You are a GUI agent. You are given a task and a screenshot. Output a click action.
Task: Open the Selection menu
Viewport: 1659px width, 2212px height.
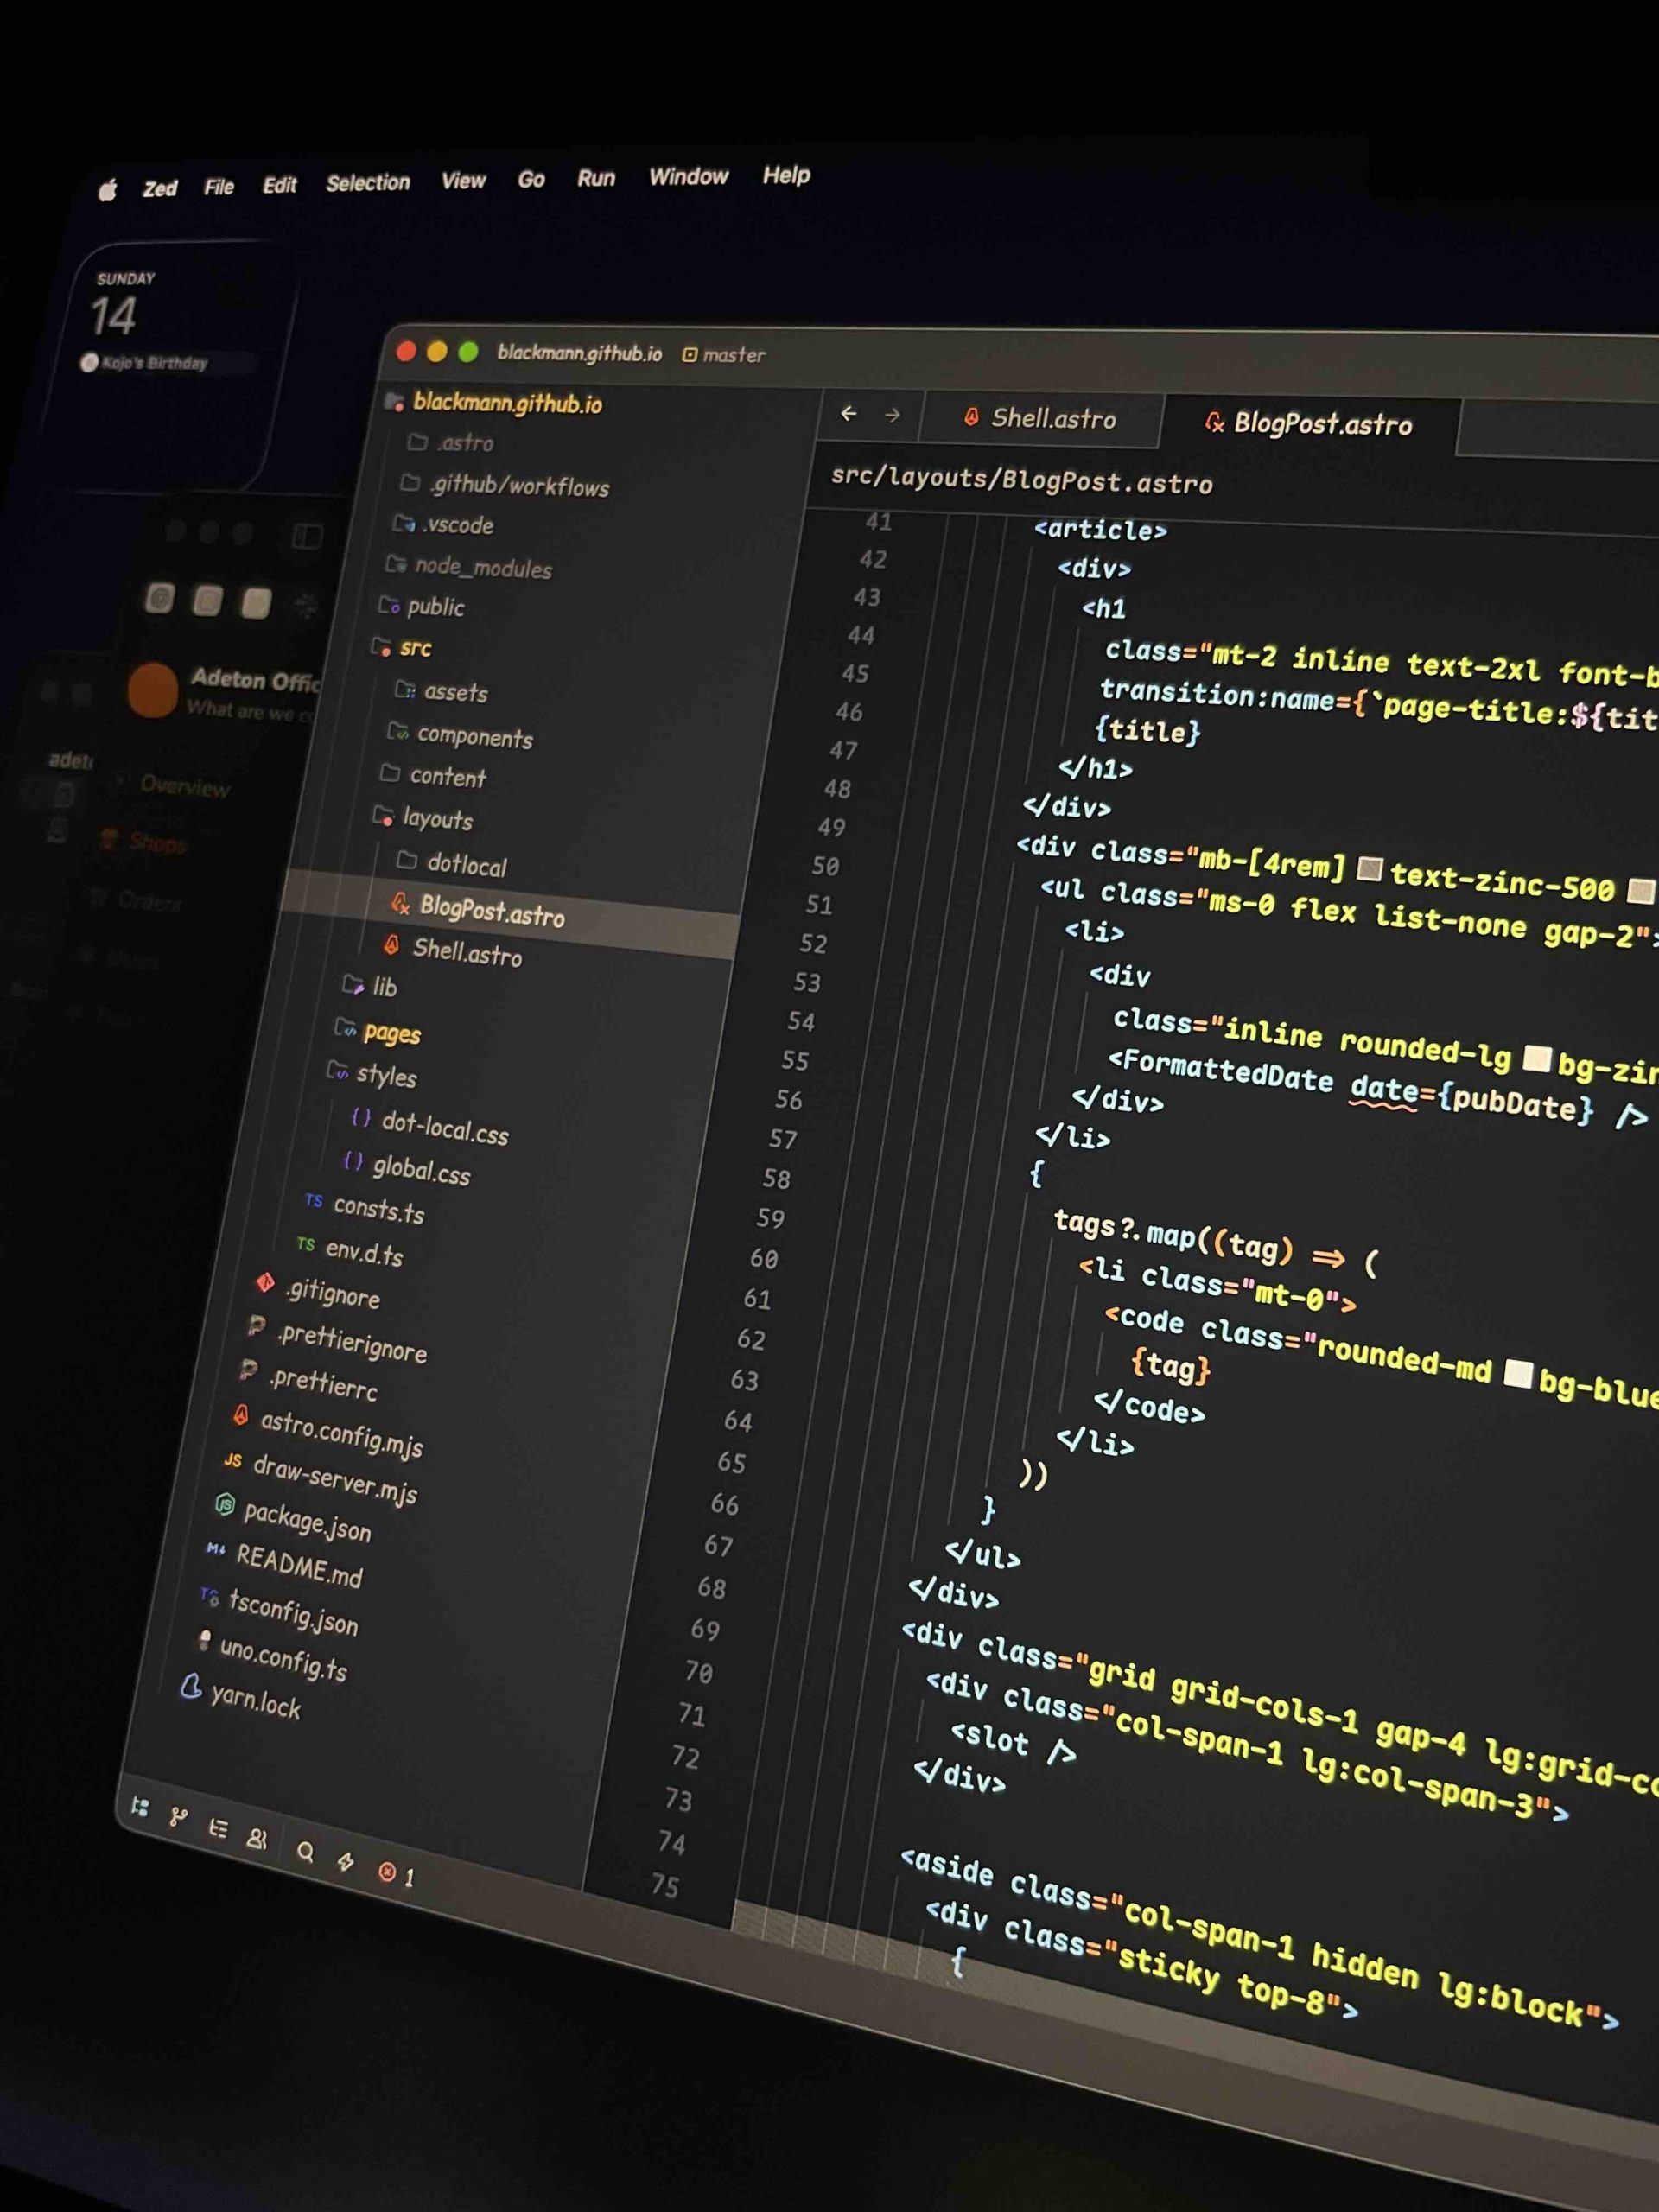(367, 183)
